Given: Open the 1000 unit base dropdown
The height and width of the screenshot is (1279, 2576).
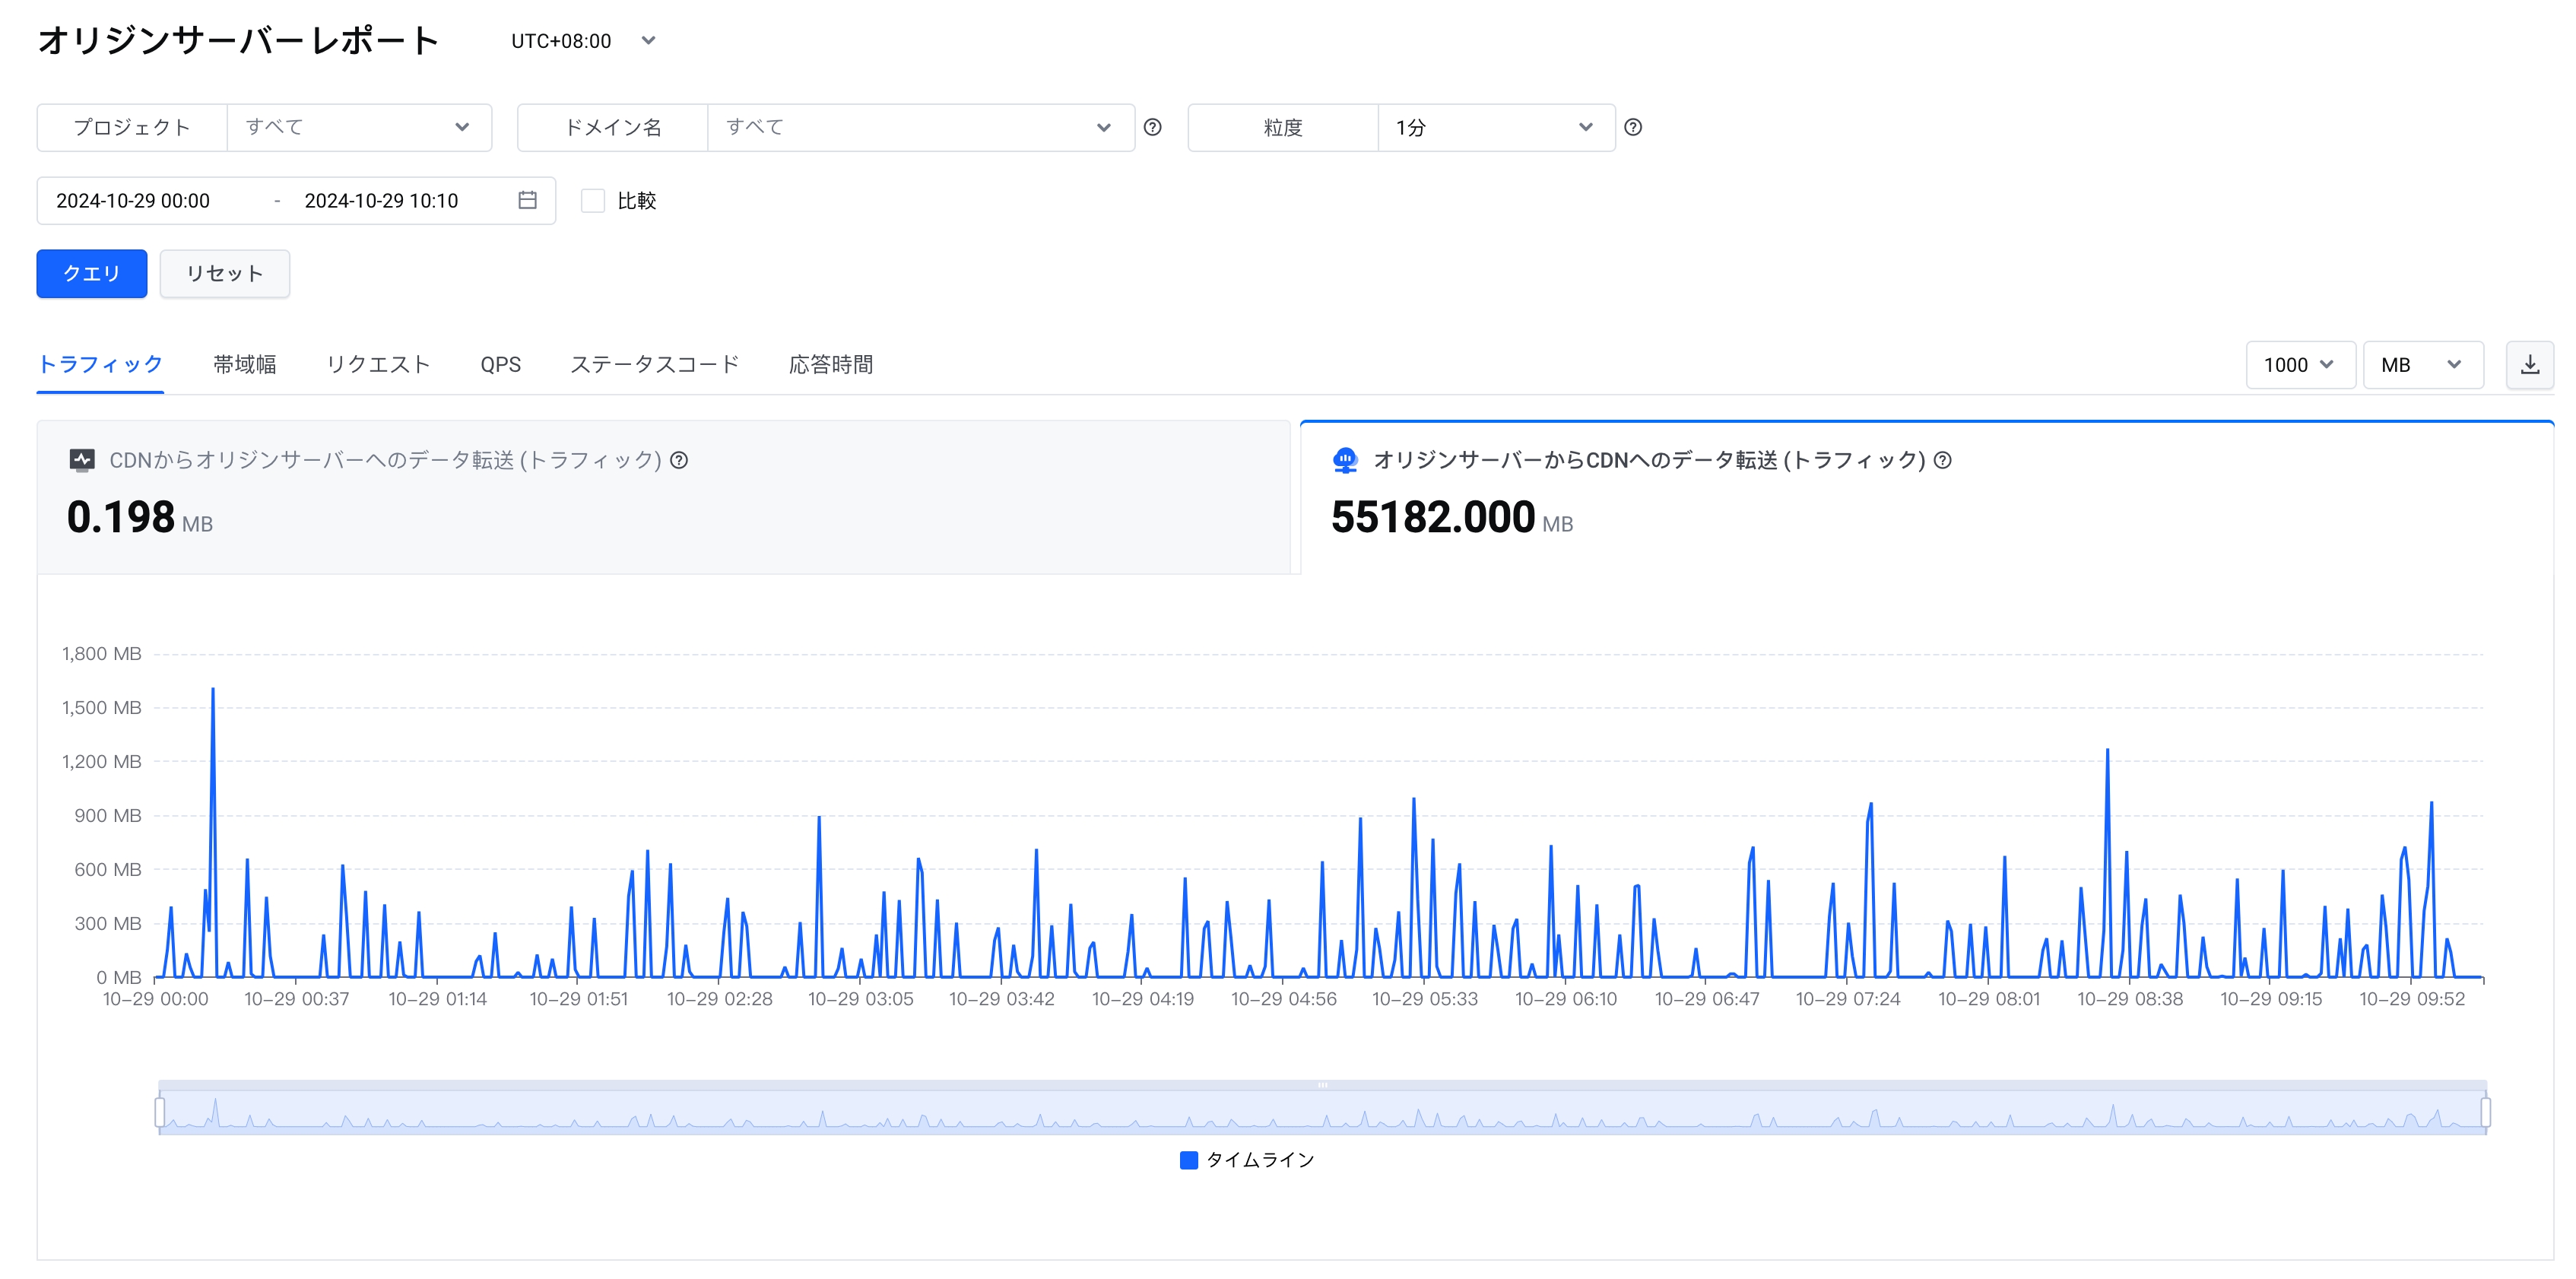Looking at the screenshot, I should coord(2300,365).
